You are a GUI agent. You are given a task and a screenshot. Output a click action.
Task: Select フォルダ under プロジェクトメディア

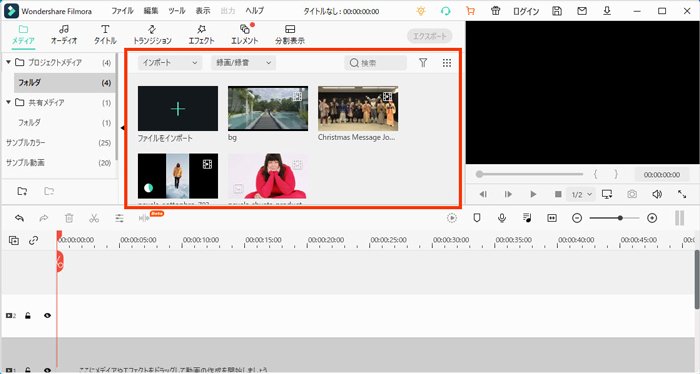pos(65,83)
